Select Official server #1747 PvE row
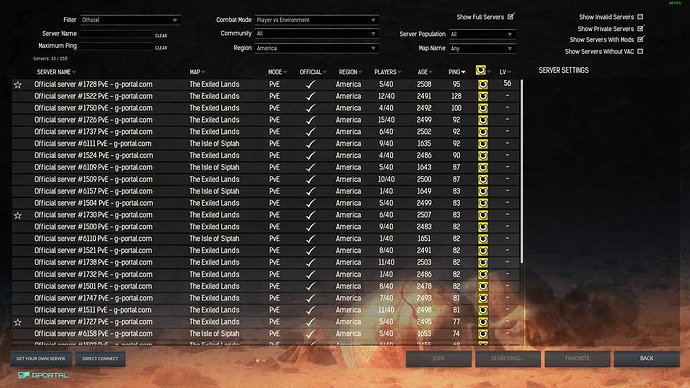 click(265, 298)
